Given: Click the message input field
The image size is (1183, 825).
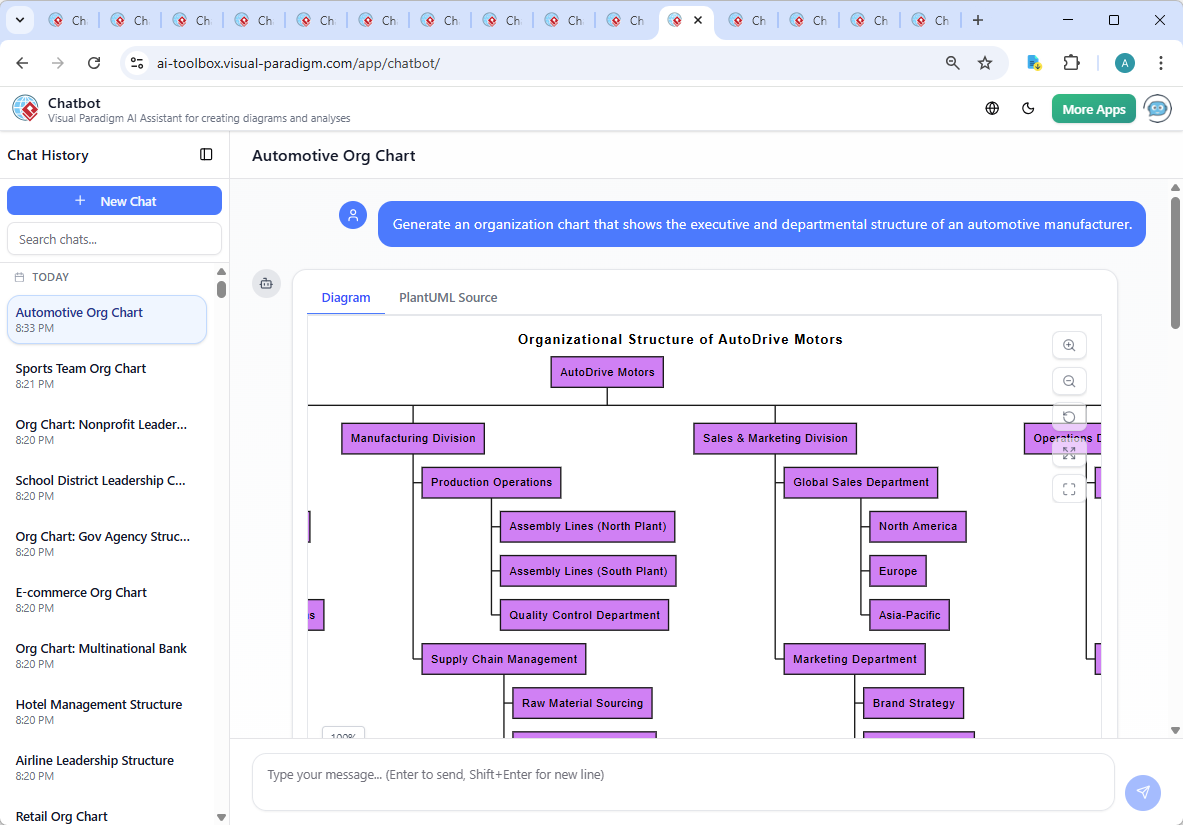Looking at the screenshot, I should 683,781.
